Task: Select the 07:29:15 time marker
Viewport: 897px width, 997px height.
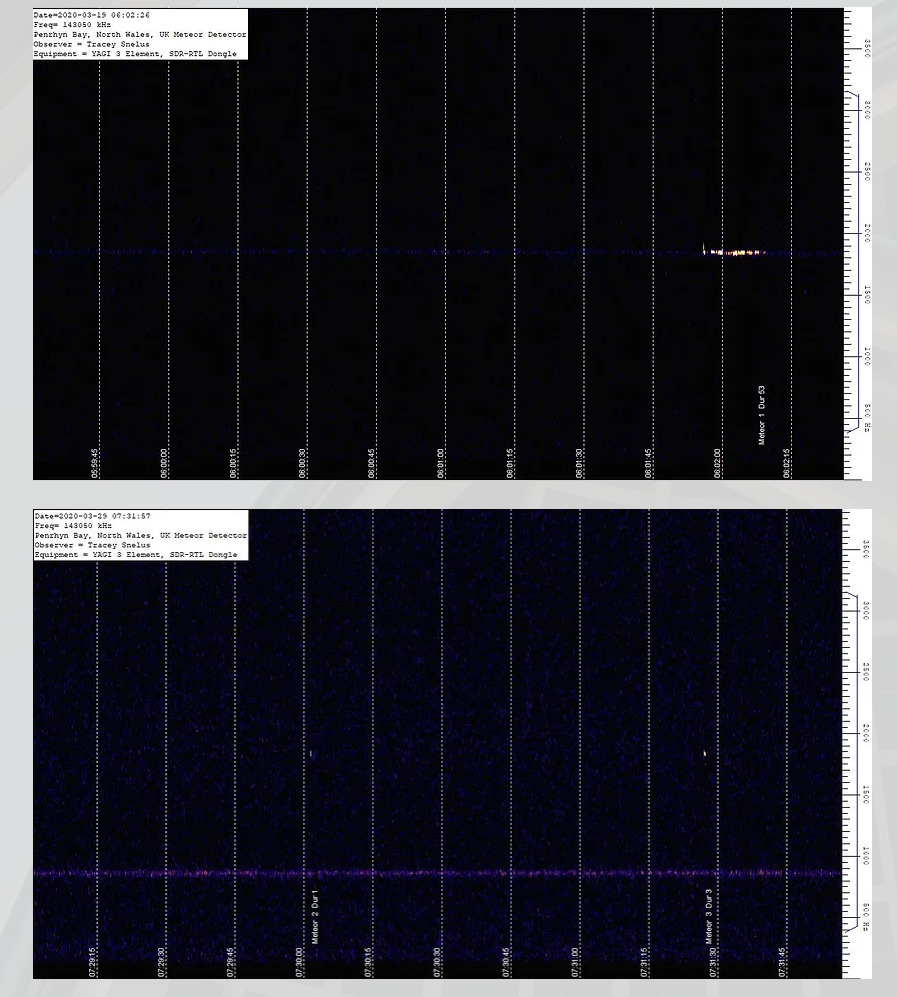Action: pos(92,962)
